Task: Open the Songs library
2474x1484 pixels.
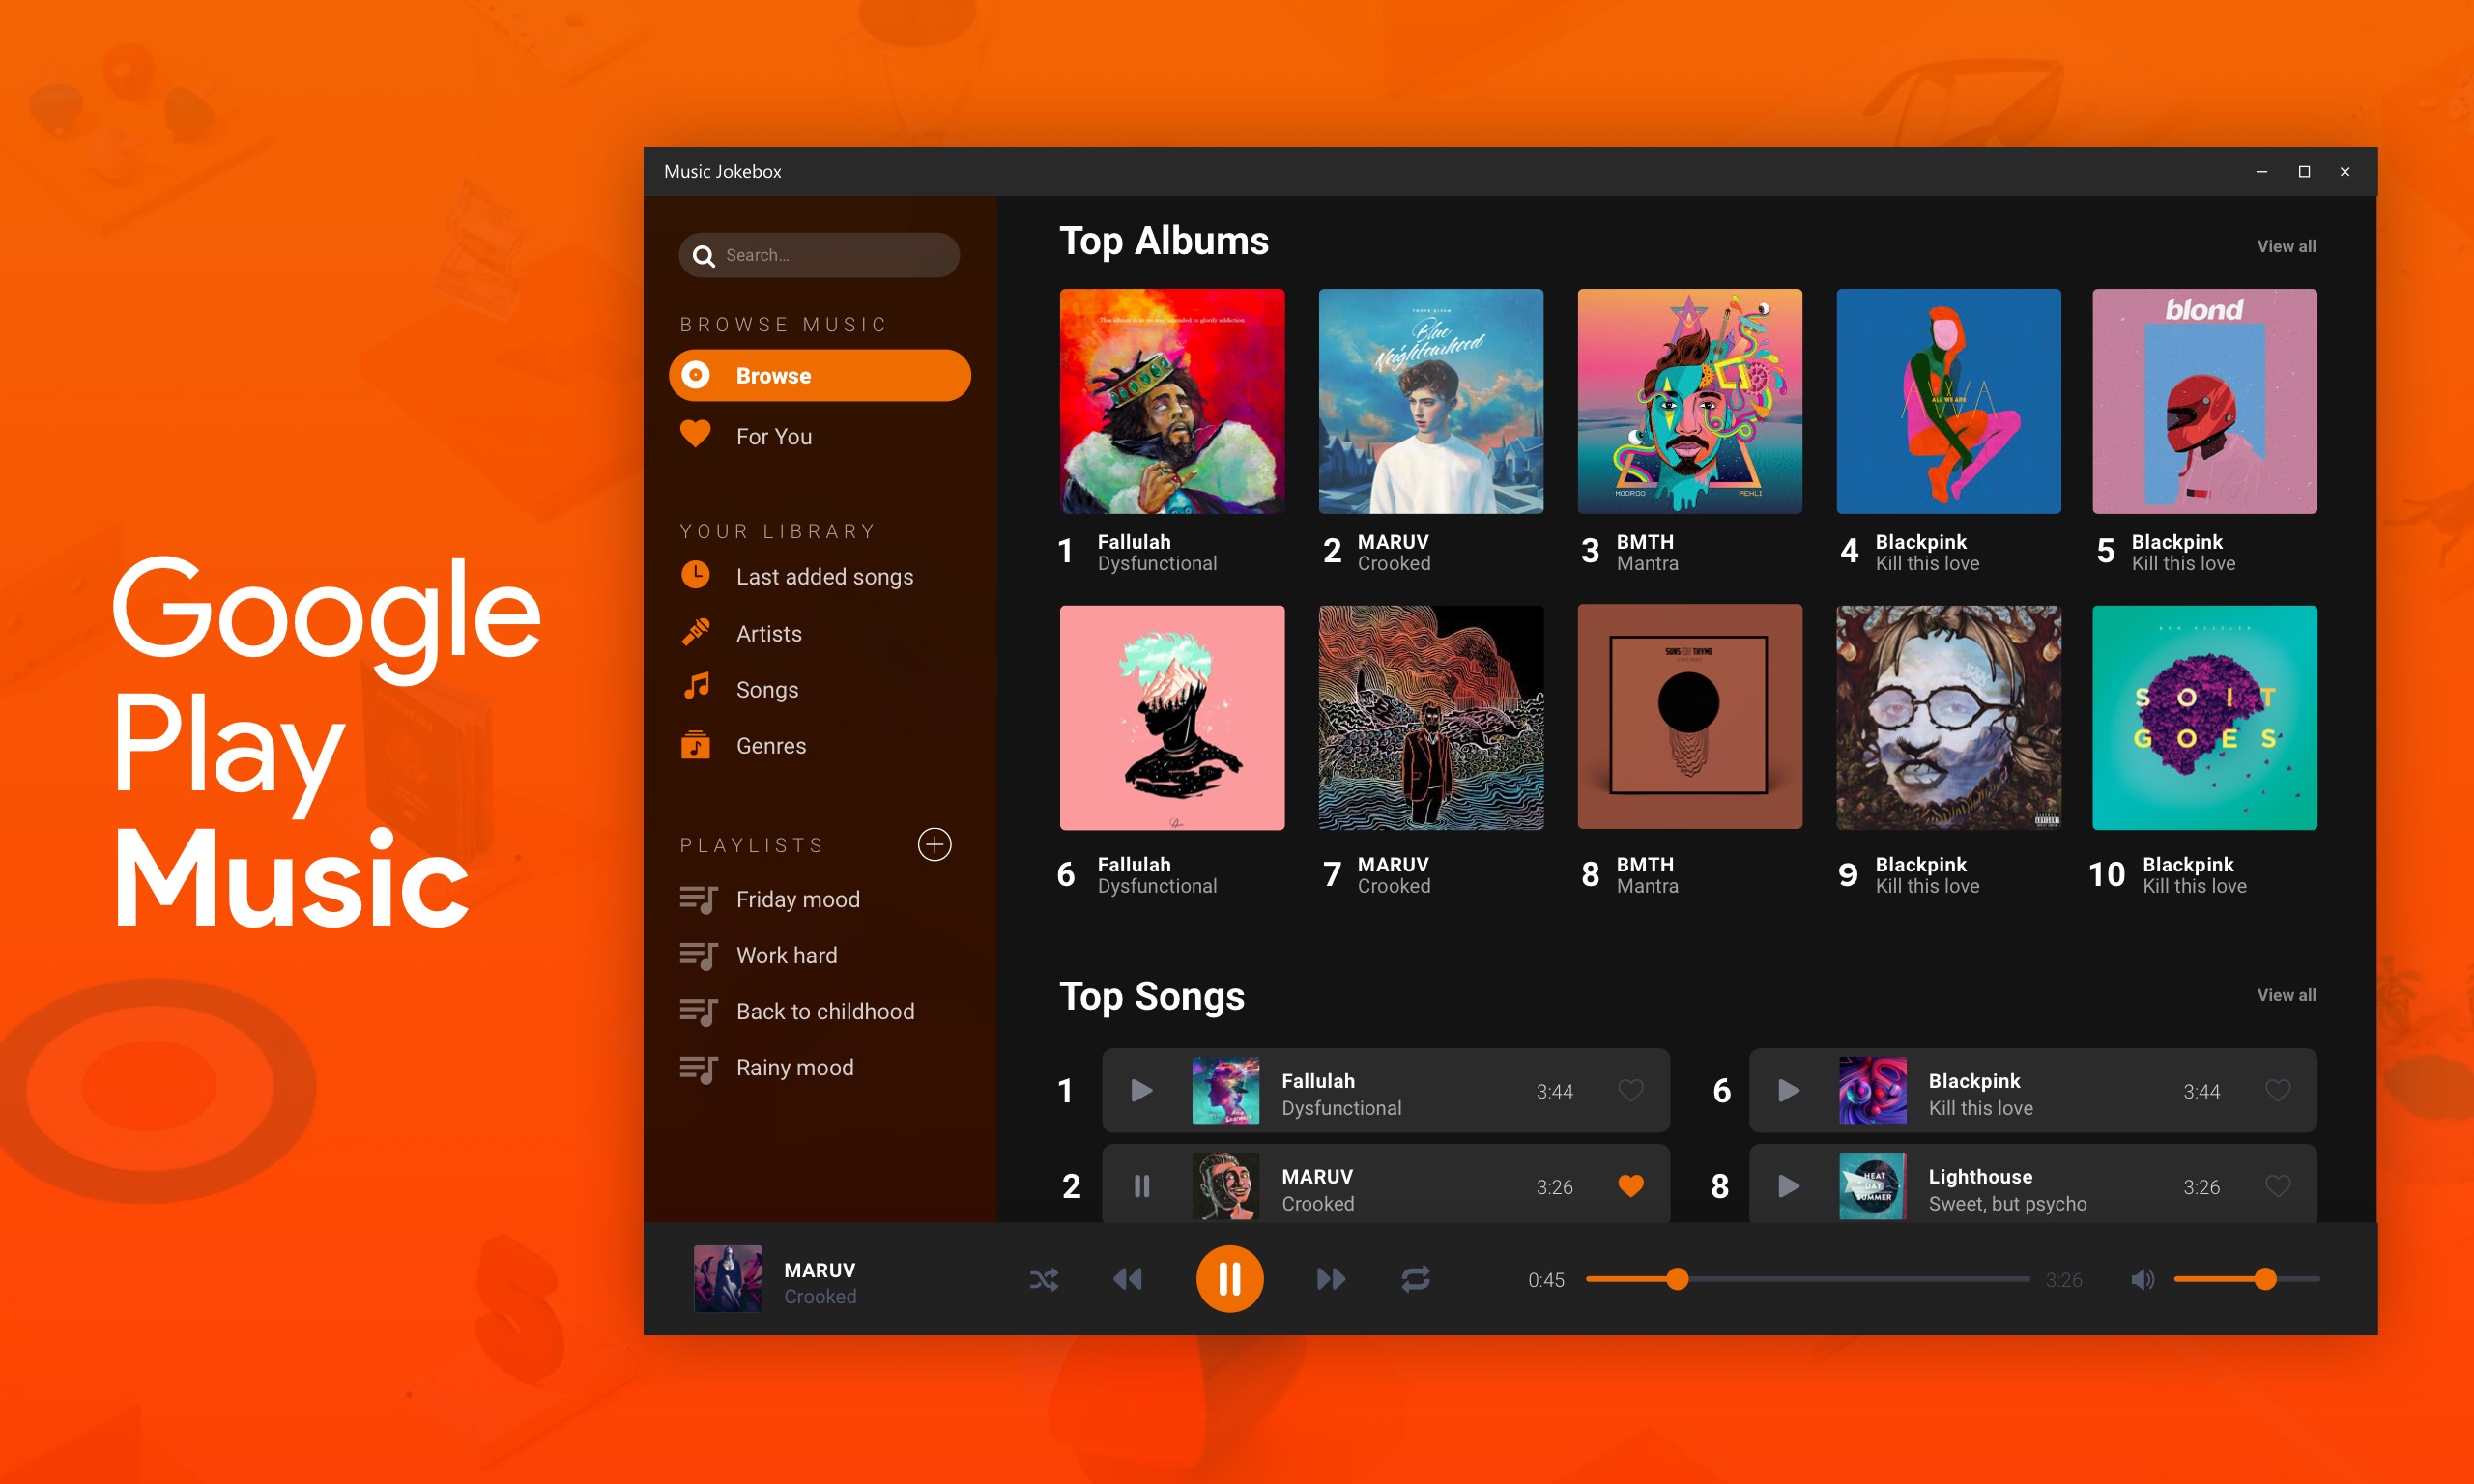Action: click(x=767, y=689)
